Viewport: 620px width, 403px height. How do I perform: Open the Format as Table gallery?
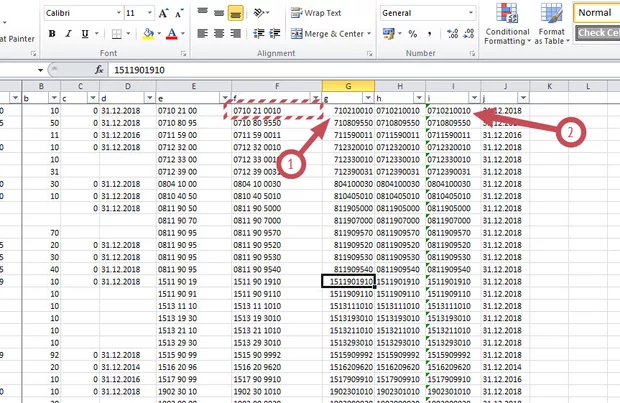[x=551, y=29]
